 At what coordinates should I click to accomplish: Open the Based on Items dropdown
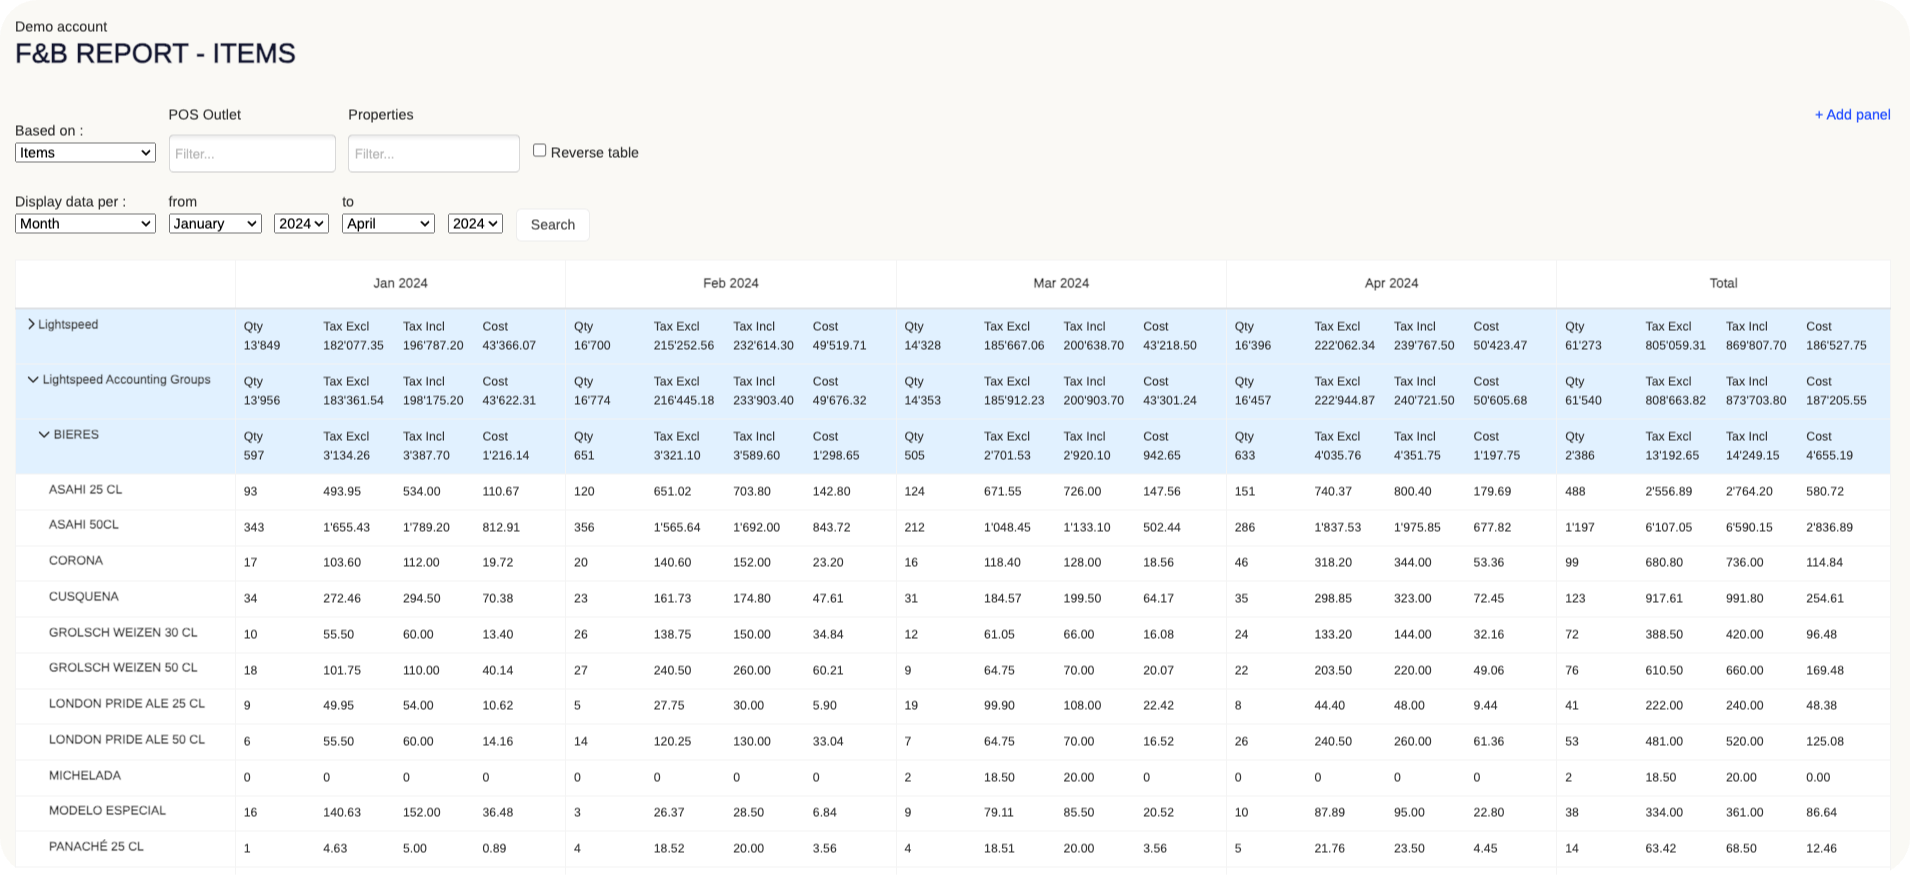pyautogui.click(x=85, y=153)
